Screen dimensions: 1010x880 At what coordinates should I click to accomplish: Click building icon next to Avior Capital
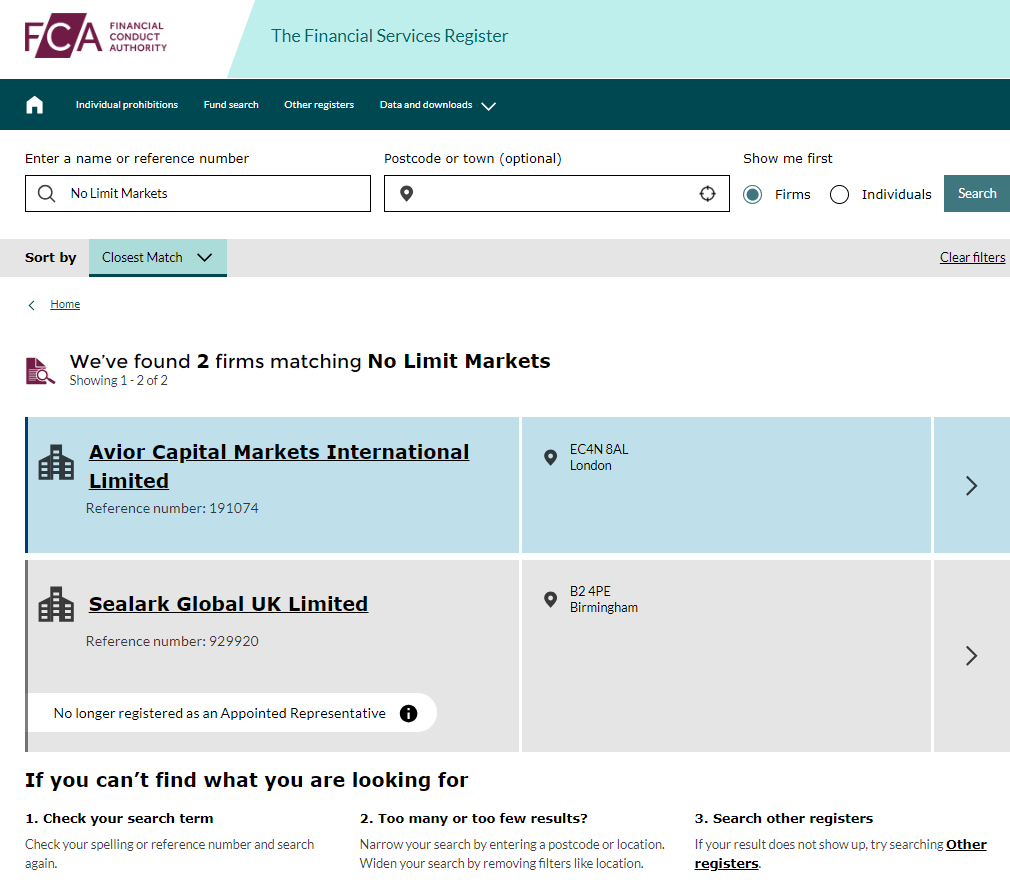(56, 463)
